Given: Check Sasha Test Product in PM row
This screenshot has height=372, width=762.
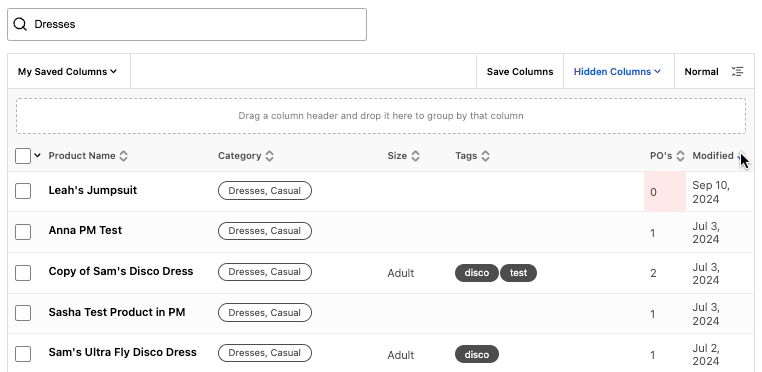Looking at the screenshot, I should coord(23,314).
